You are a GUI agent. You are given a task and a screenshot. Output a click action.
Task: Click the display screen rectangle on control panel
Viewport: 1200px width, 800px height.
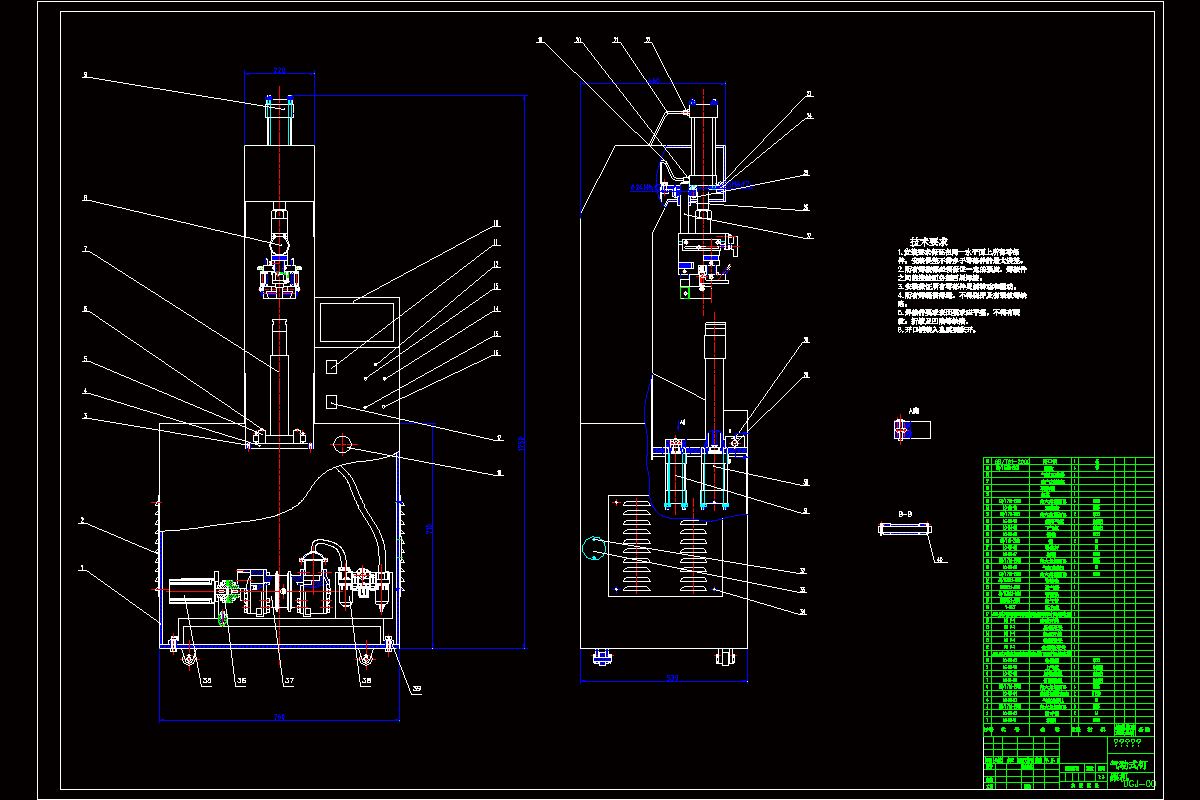(x=355, y=323)
